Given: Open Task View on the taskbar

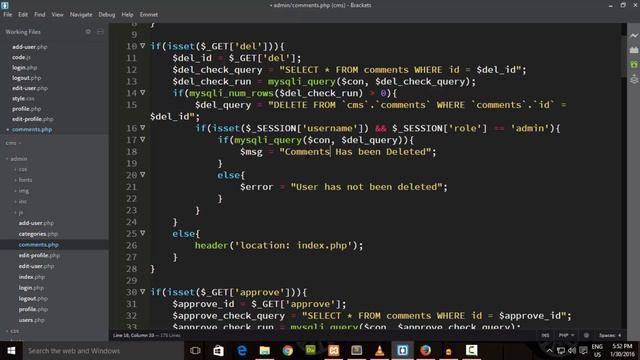Looking at the screenshot, I should [195, 351].
